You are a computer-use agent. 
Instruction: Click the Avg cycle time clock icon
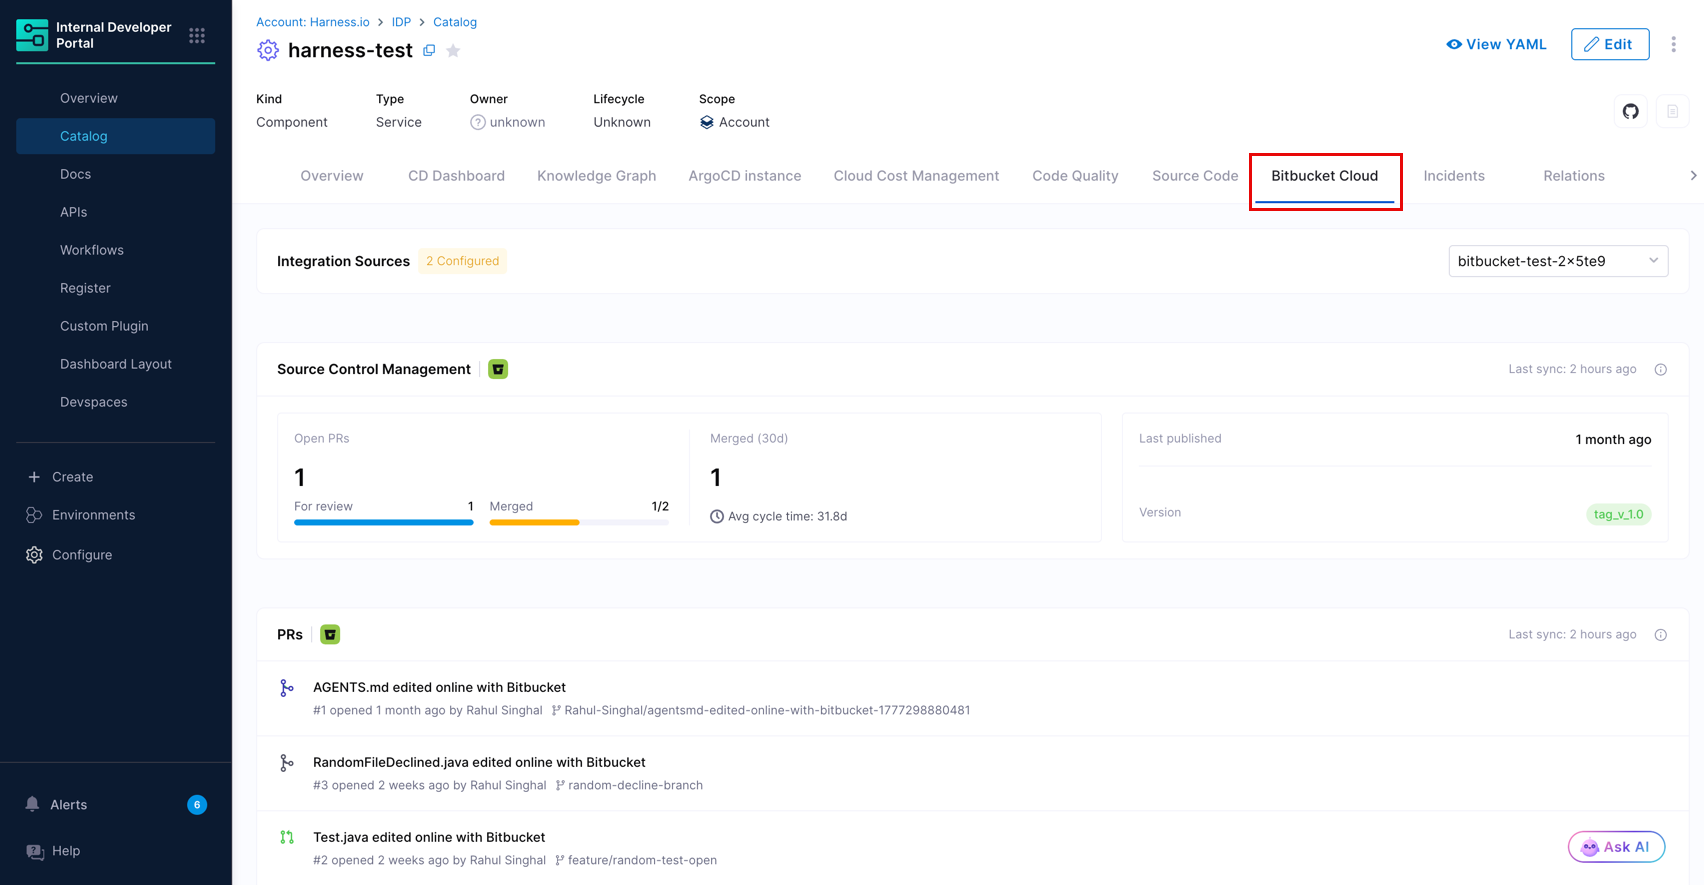coord(717,516)
